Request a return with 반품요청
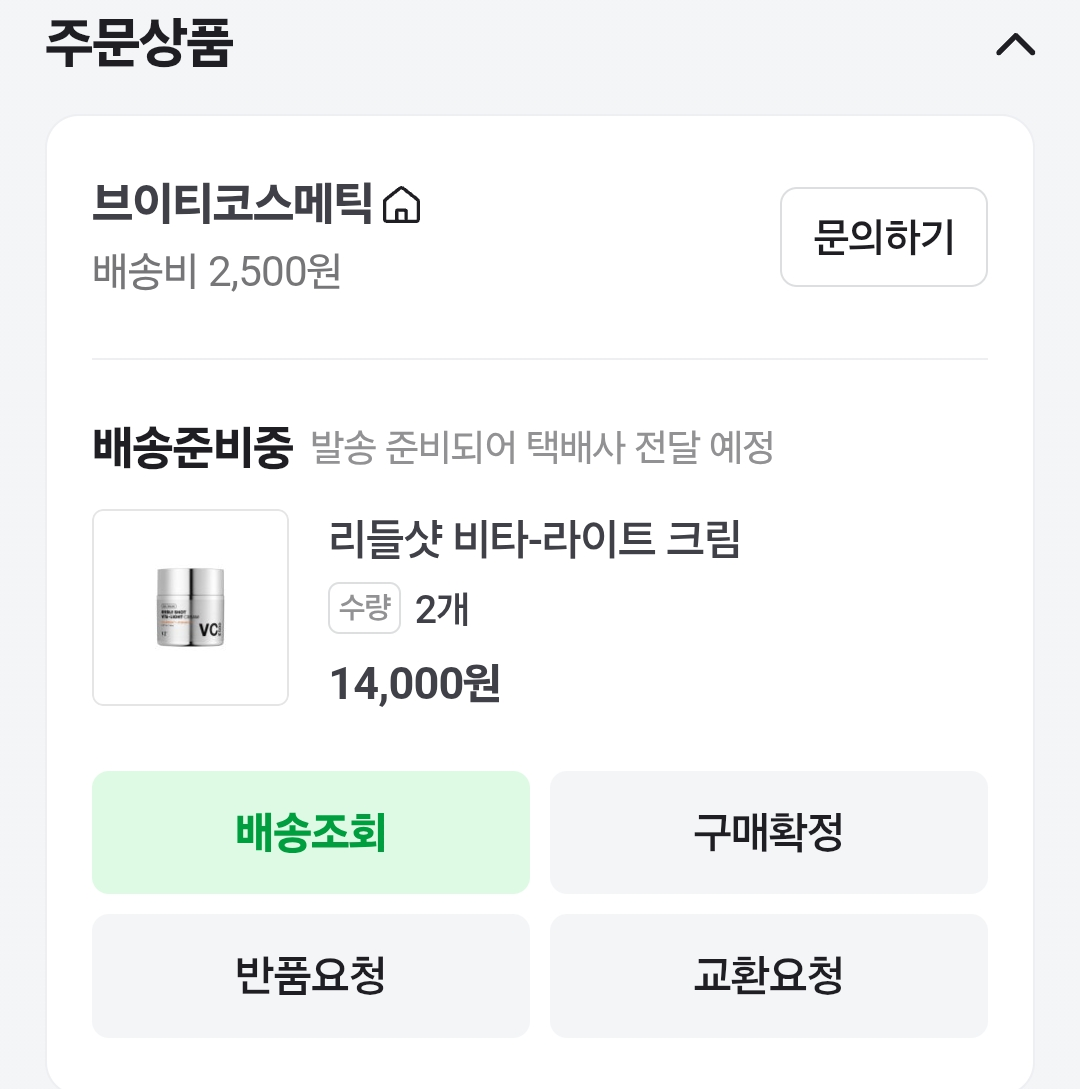The image size is (1080, 1089). pyautogui.click(x=310, y=975)
